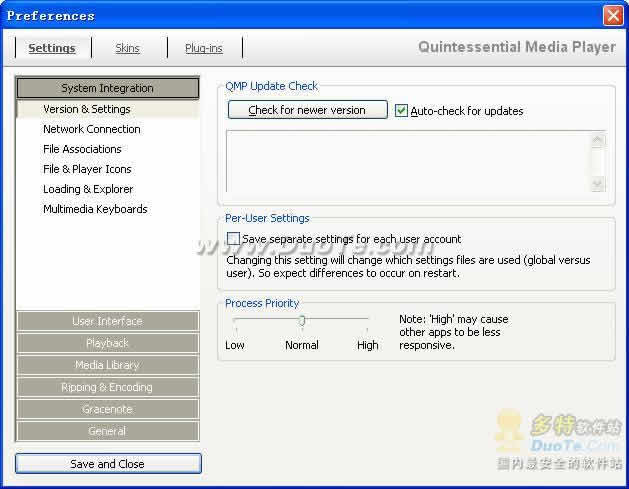Switch to the Settings tab
The width and height of the screenshot is (629, 489).
[x=52, y=48]
